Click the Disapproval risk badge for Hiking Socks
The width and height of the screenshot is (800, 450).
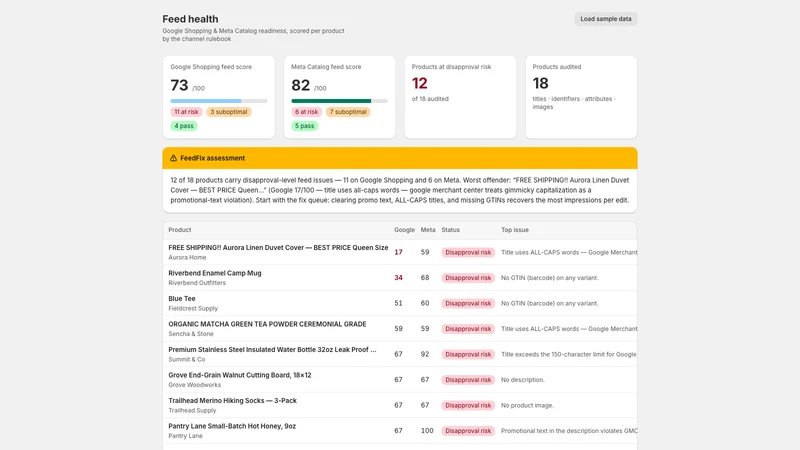[468, 406]
